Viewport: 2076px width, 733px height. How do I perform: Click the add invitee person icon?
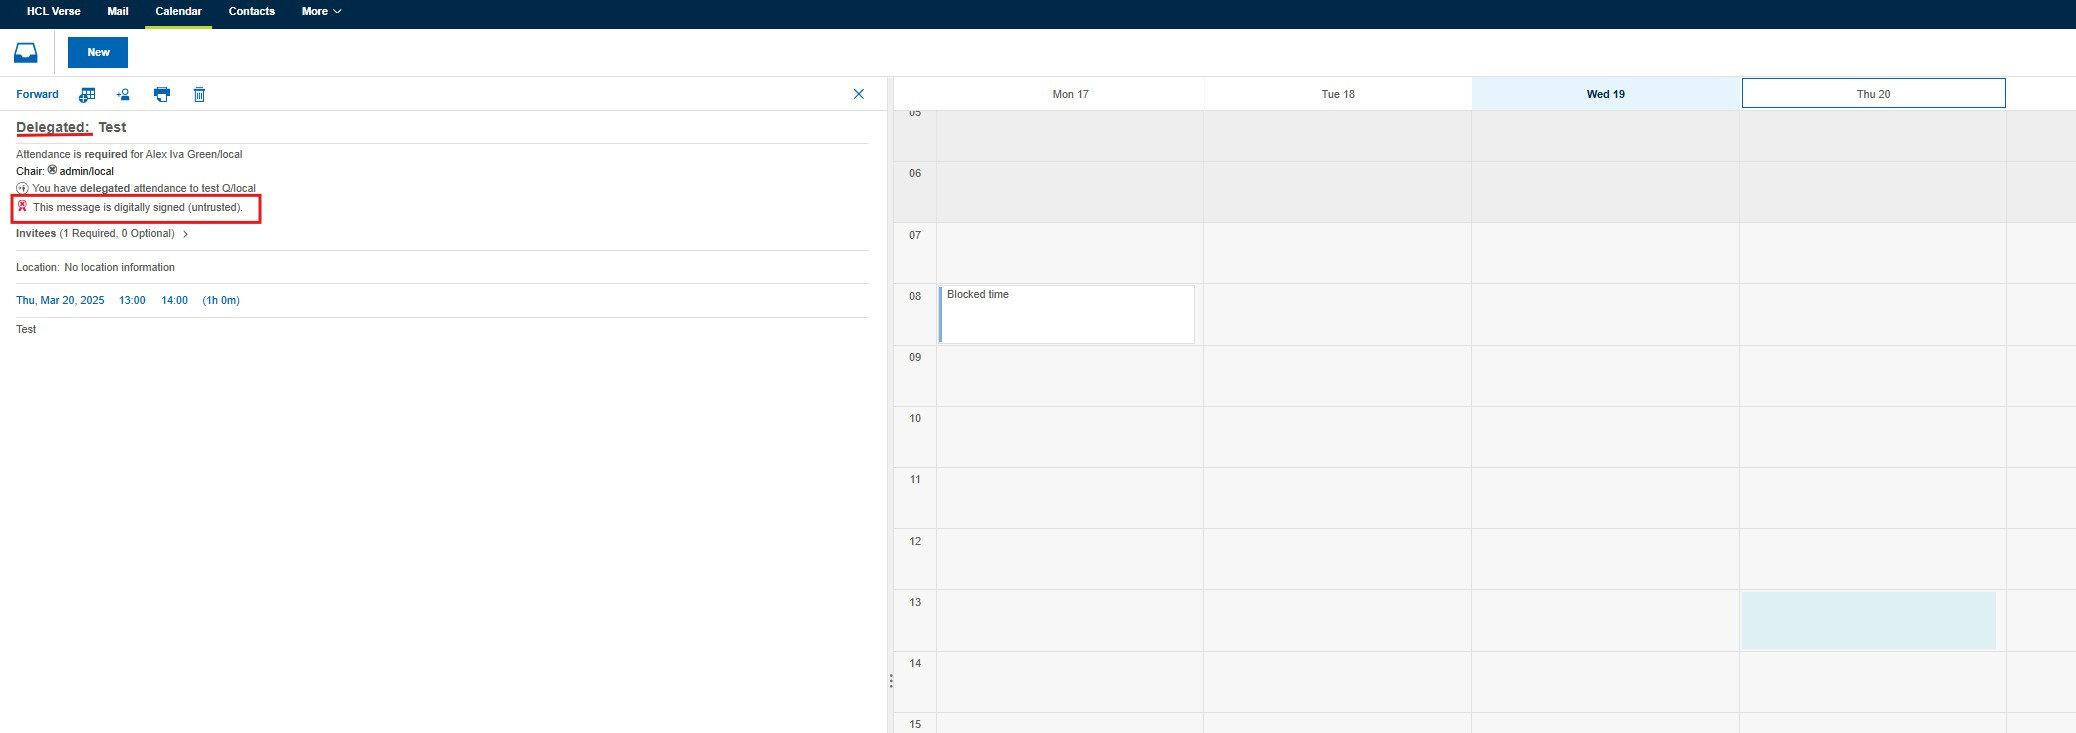tap(123, 94)
